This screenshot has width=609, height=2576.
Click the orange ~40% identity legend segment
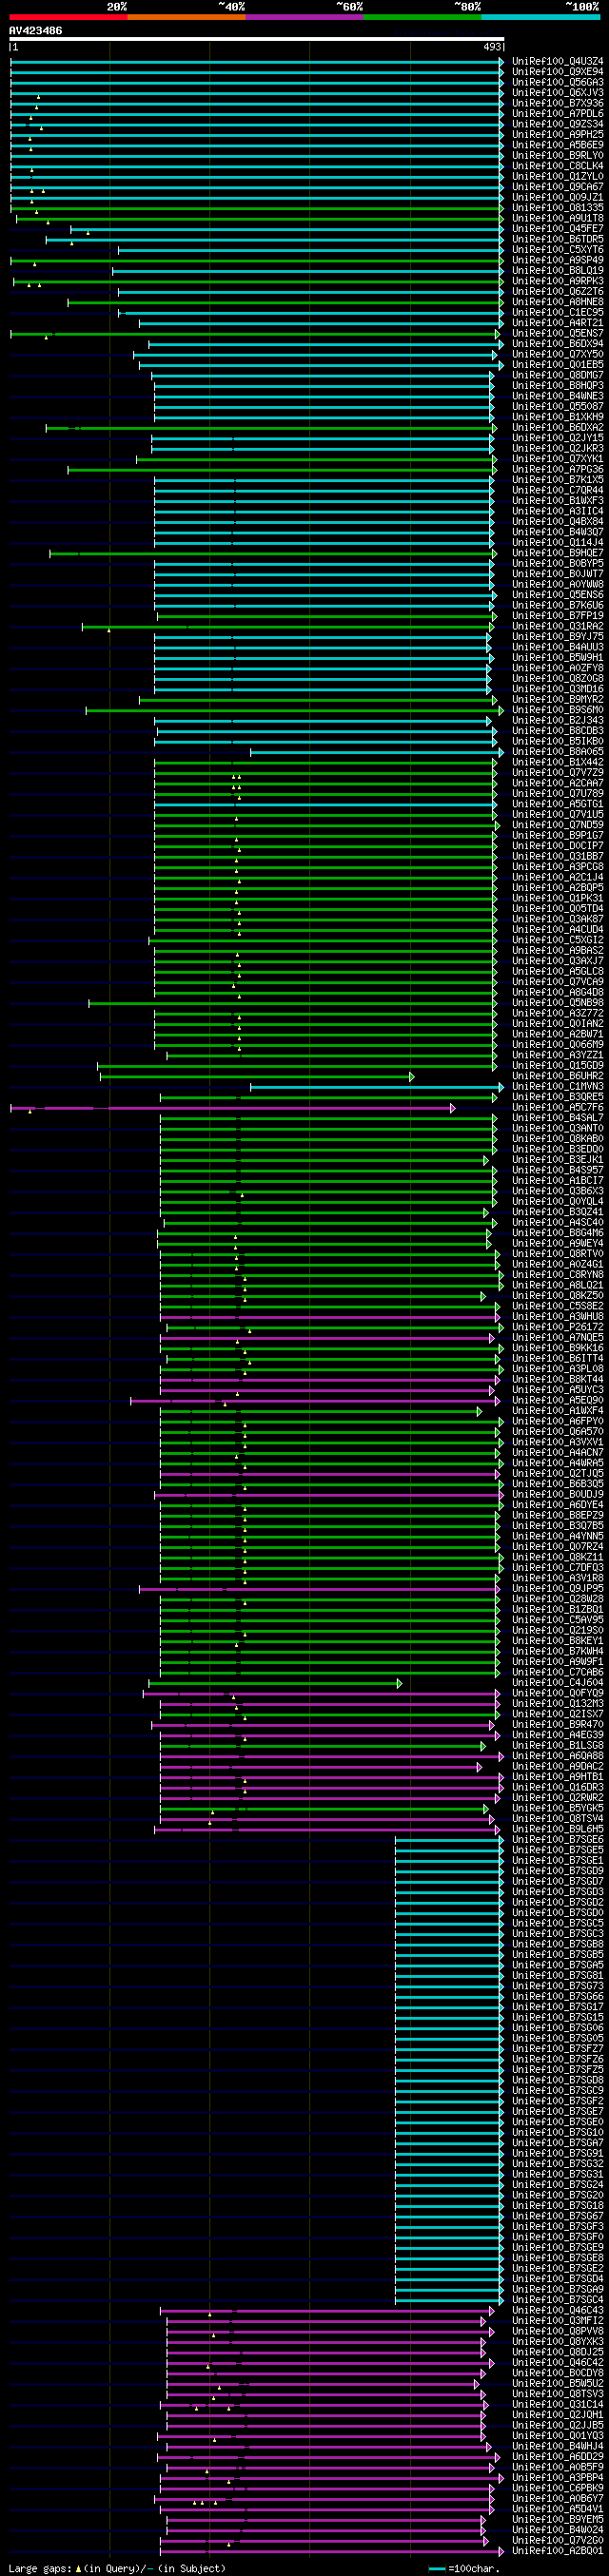186,17
